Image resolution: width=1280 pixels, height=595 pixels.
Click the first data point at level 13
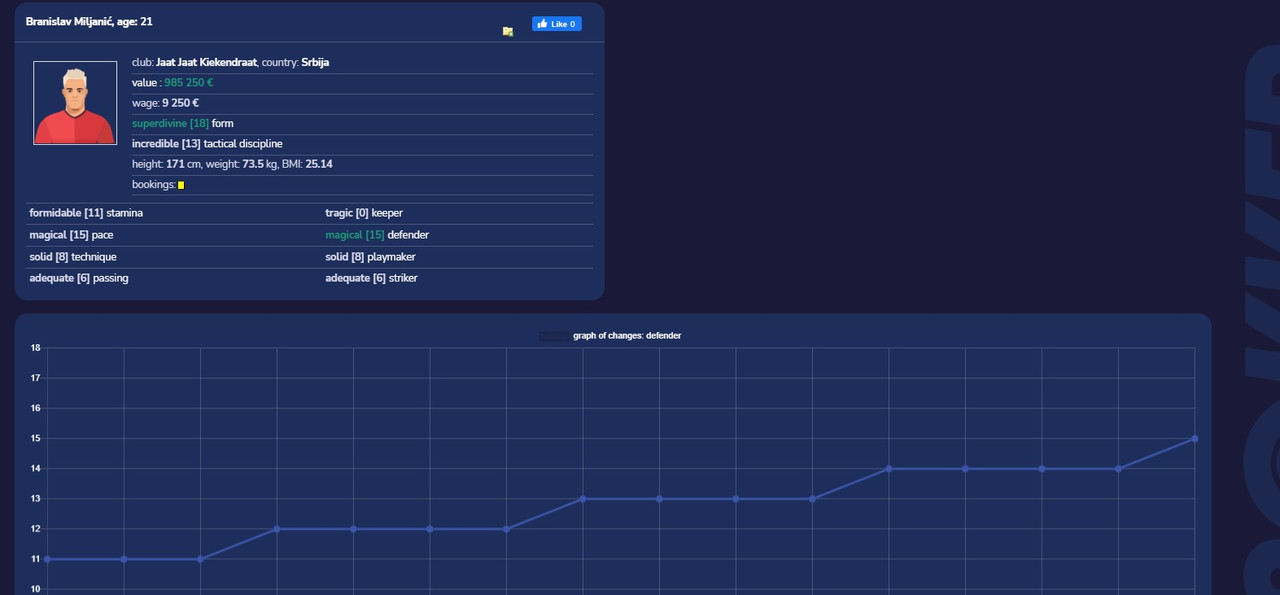tap(583, 499)
